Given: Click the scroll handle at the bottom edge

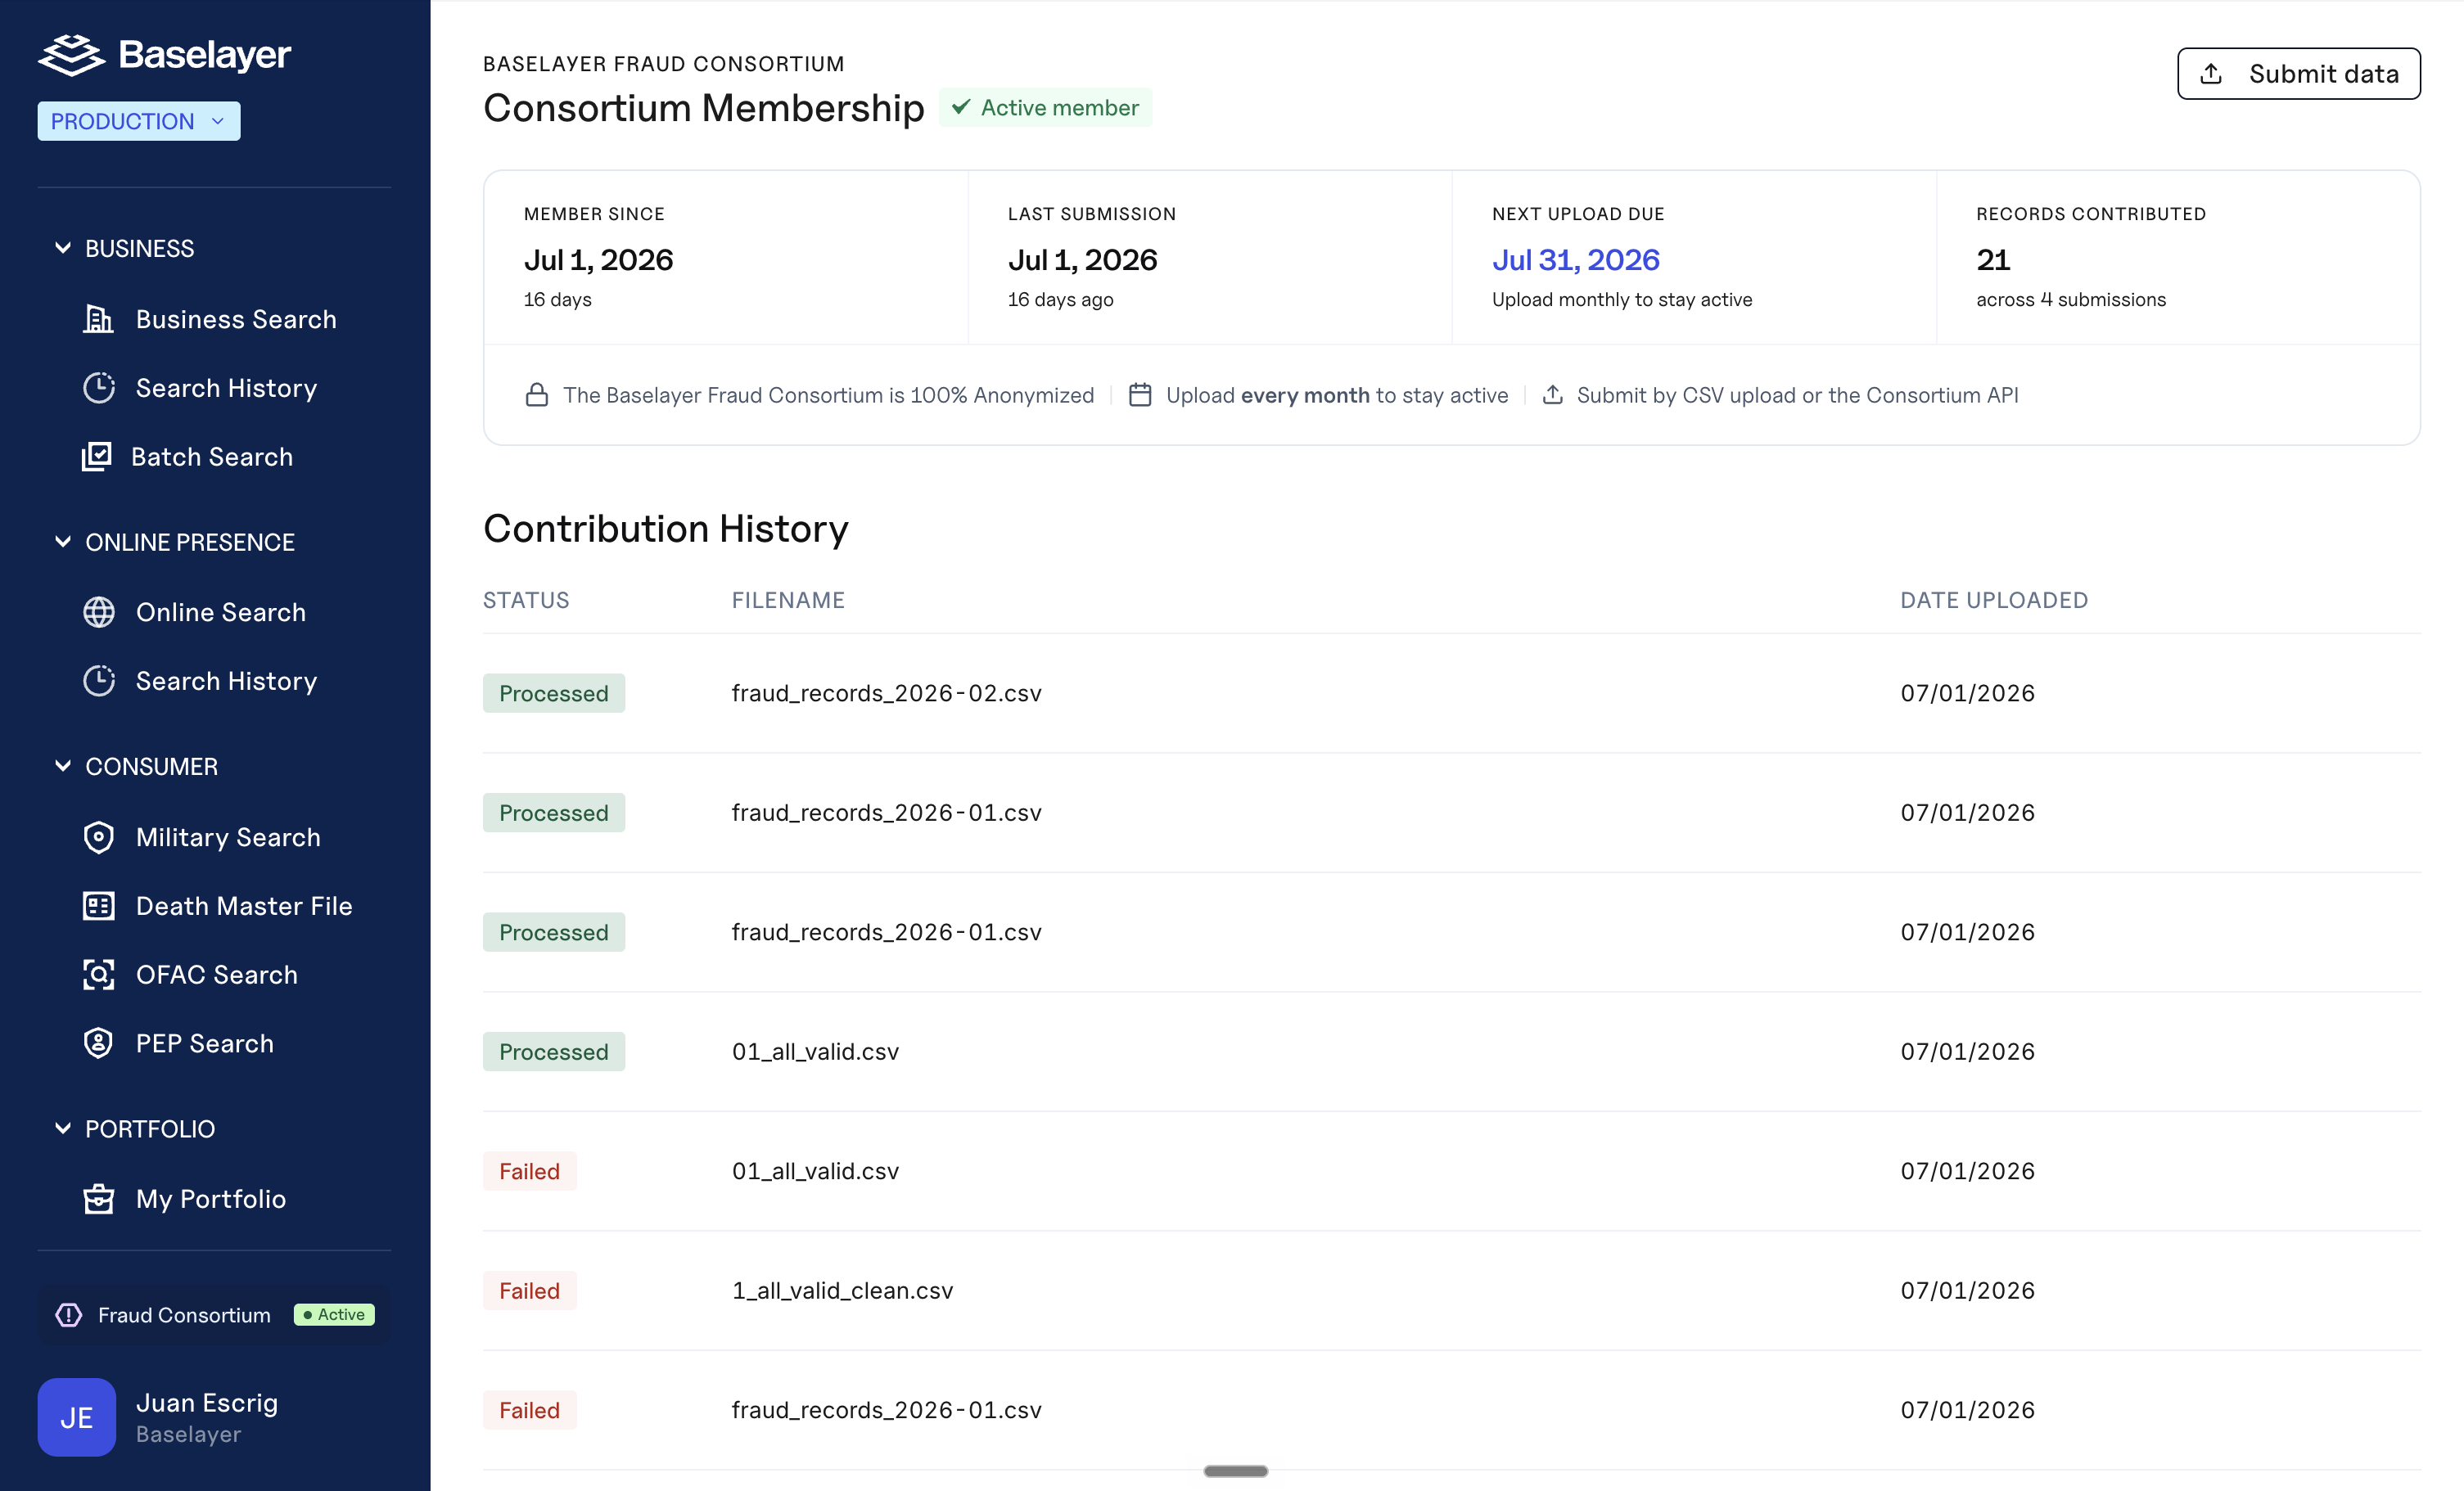Looking at the screenshot, I should [x=1236, y=1471].
